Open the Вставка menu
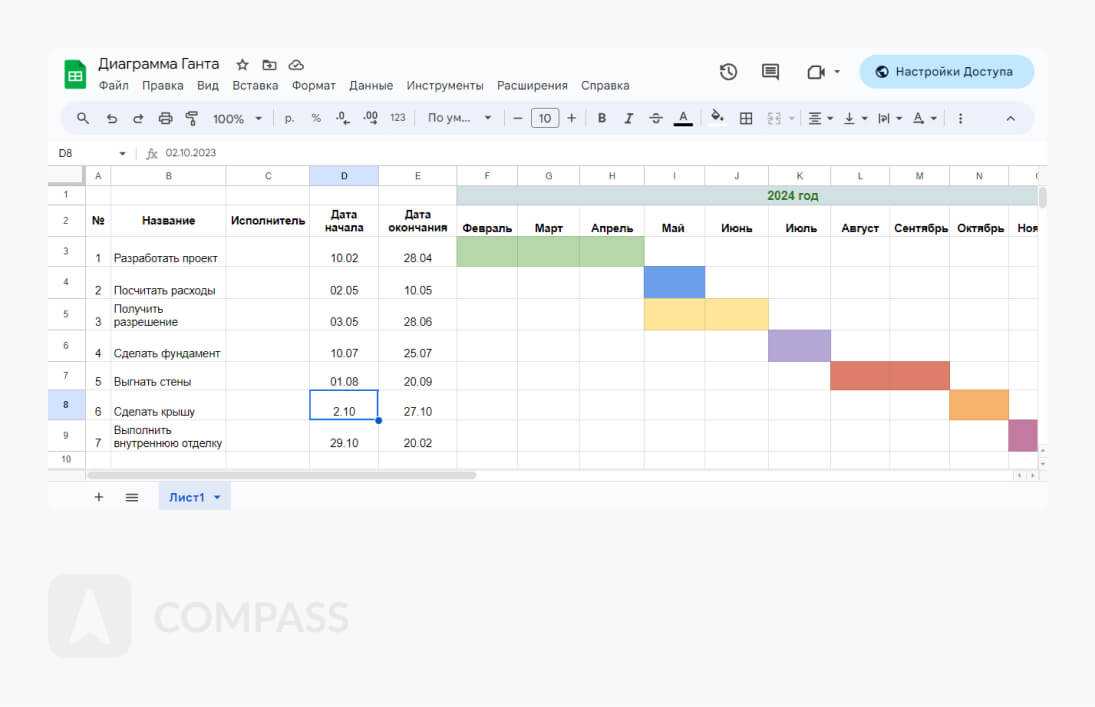 pyautogui.click(x=255, y=86)
